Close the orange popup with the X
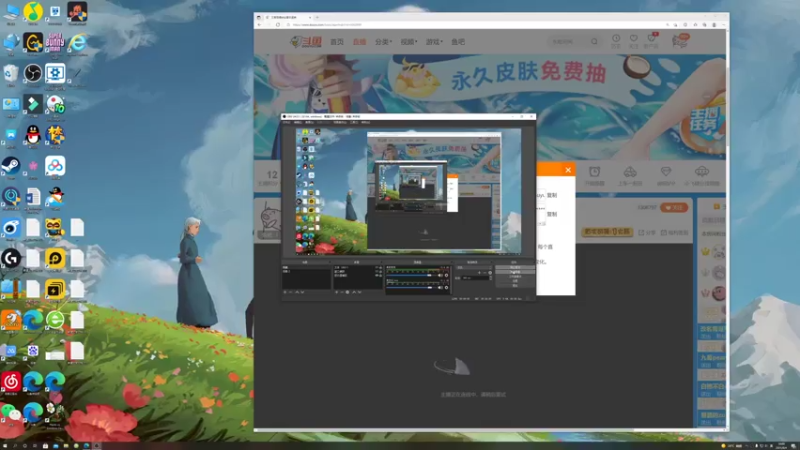 coord(568,170)
